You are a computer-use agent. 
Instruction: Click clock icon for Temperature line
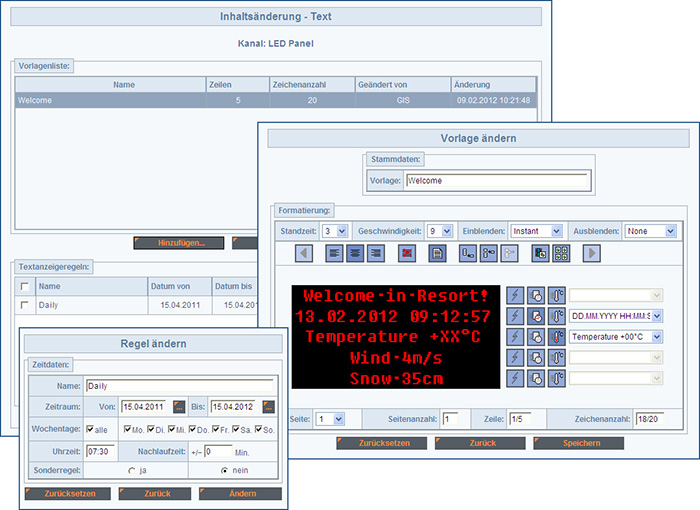[x=536, y=337]
